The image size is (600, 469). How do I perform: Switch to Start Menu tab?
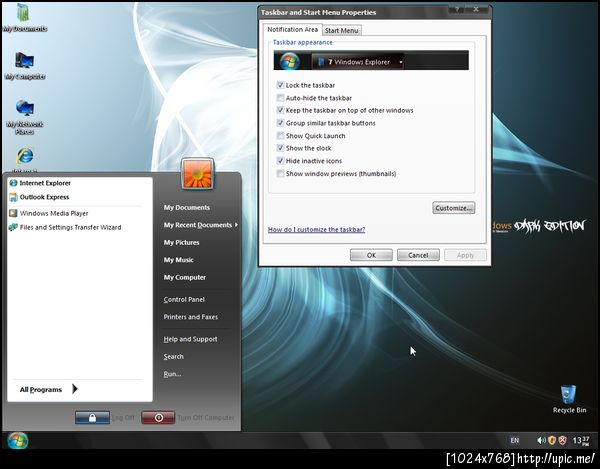(341, 30)
